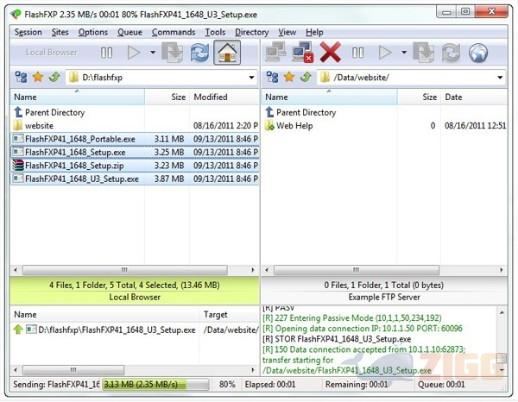The width and height of the screenshot is (518, 402).
Task: Click the Remaining time status field
Action: (356, 385)
